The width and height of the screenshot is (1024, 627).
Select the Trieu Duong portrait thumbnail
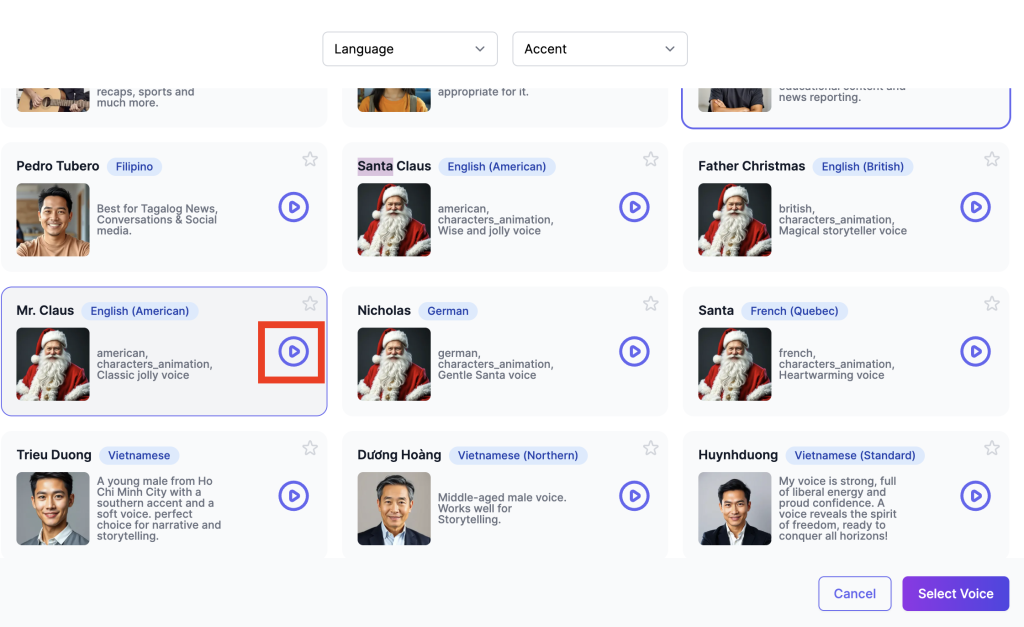pyautogui.click(x=53, y=508)
